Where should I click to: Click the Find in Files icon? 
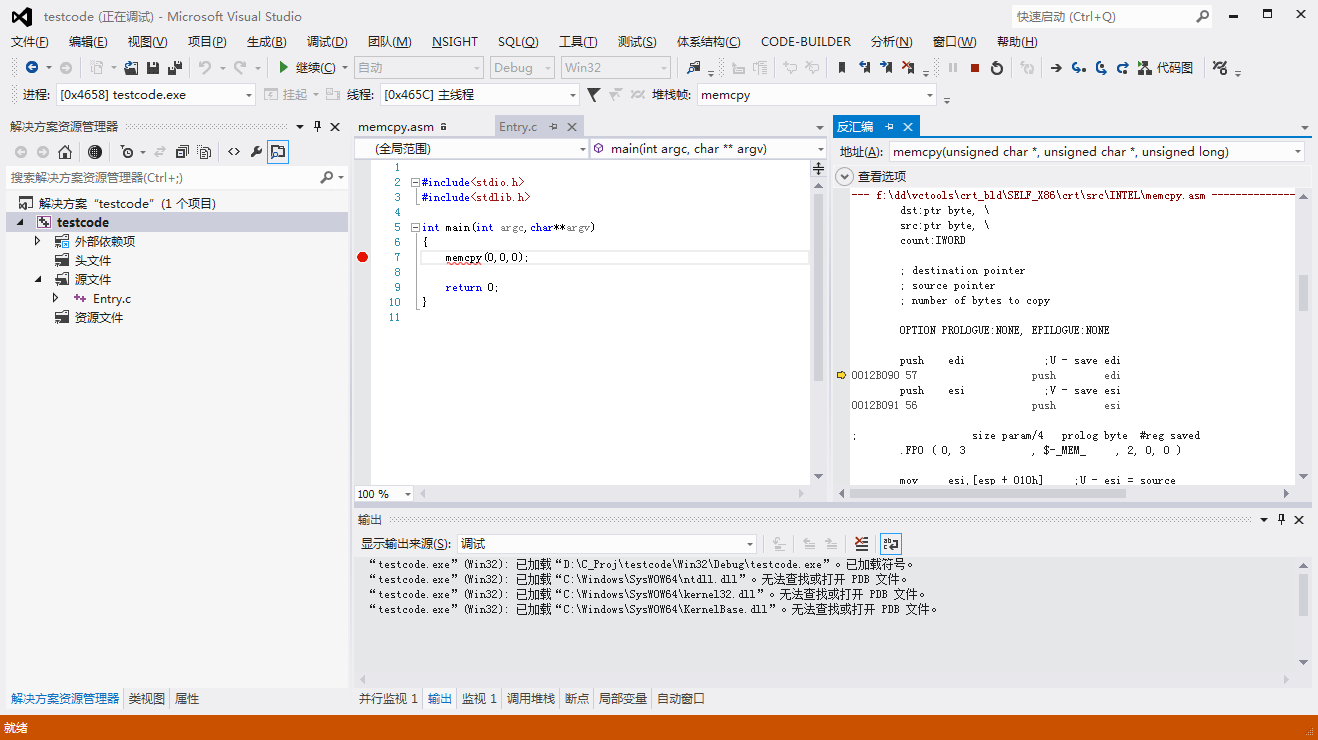[694, 67]
